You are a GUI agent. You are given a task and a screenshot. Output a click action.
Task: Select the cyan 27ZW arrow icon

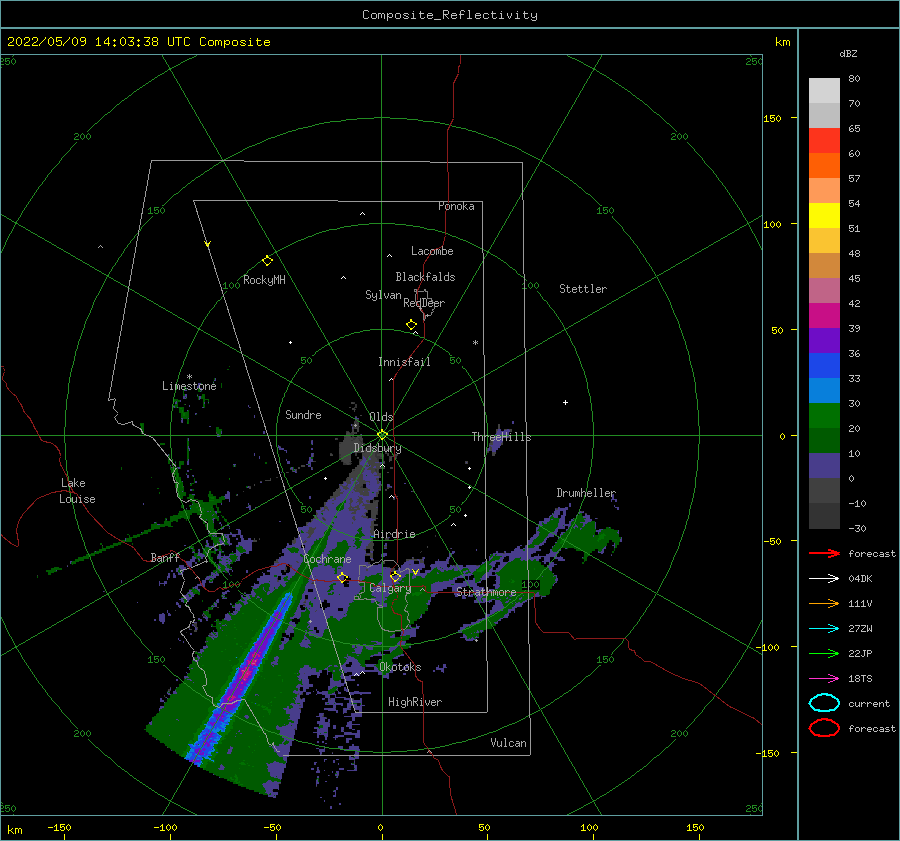pyautogui.click(x=824, y=629)
